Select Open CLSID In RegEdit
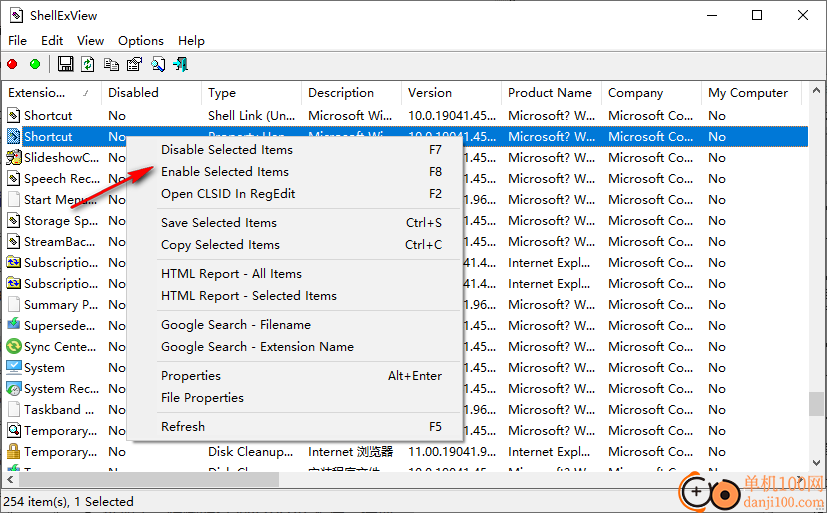This screenshot has width=827, height=513. point(295,194)
